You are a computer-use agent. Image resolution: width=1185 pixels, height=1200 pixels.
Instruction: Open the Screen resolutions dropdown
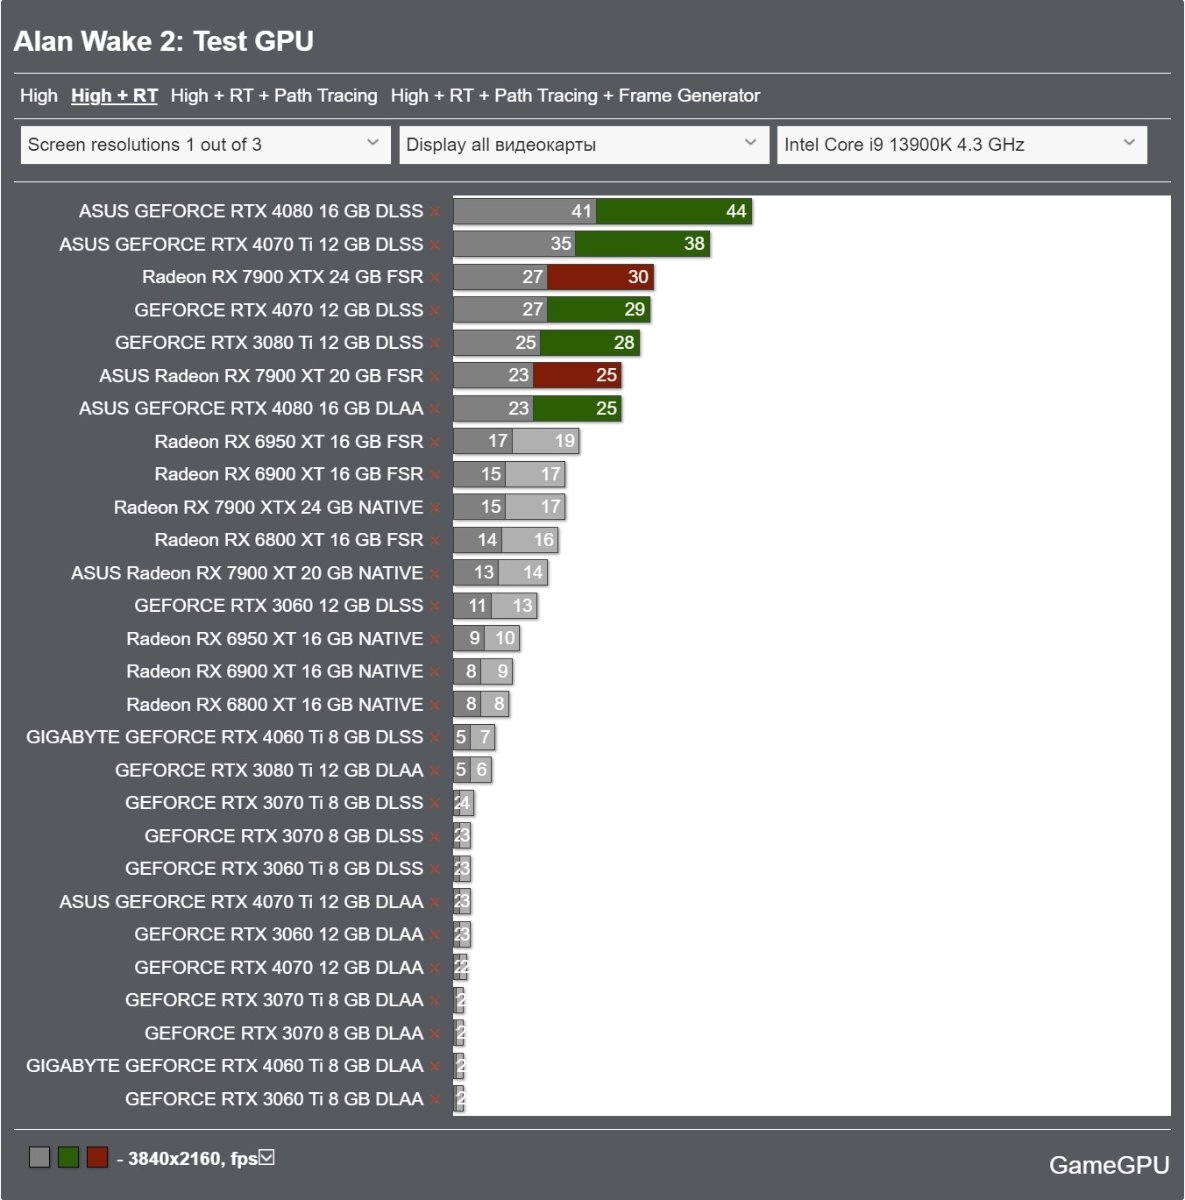pos(205,145)
